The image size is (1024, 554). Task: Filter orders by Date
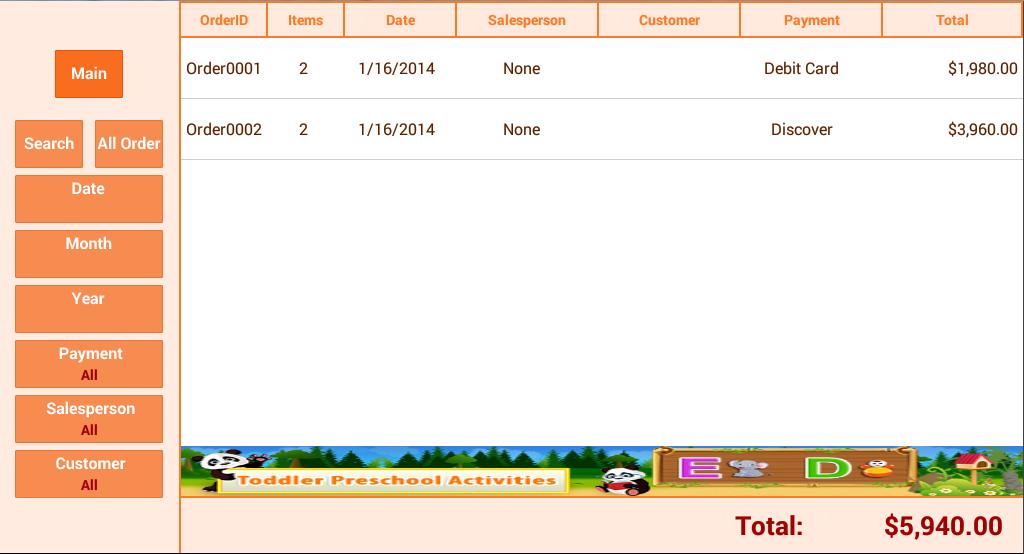[89, 199]
